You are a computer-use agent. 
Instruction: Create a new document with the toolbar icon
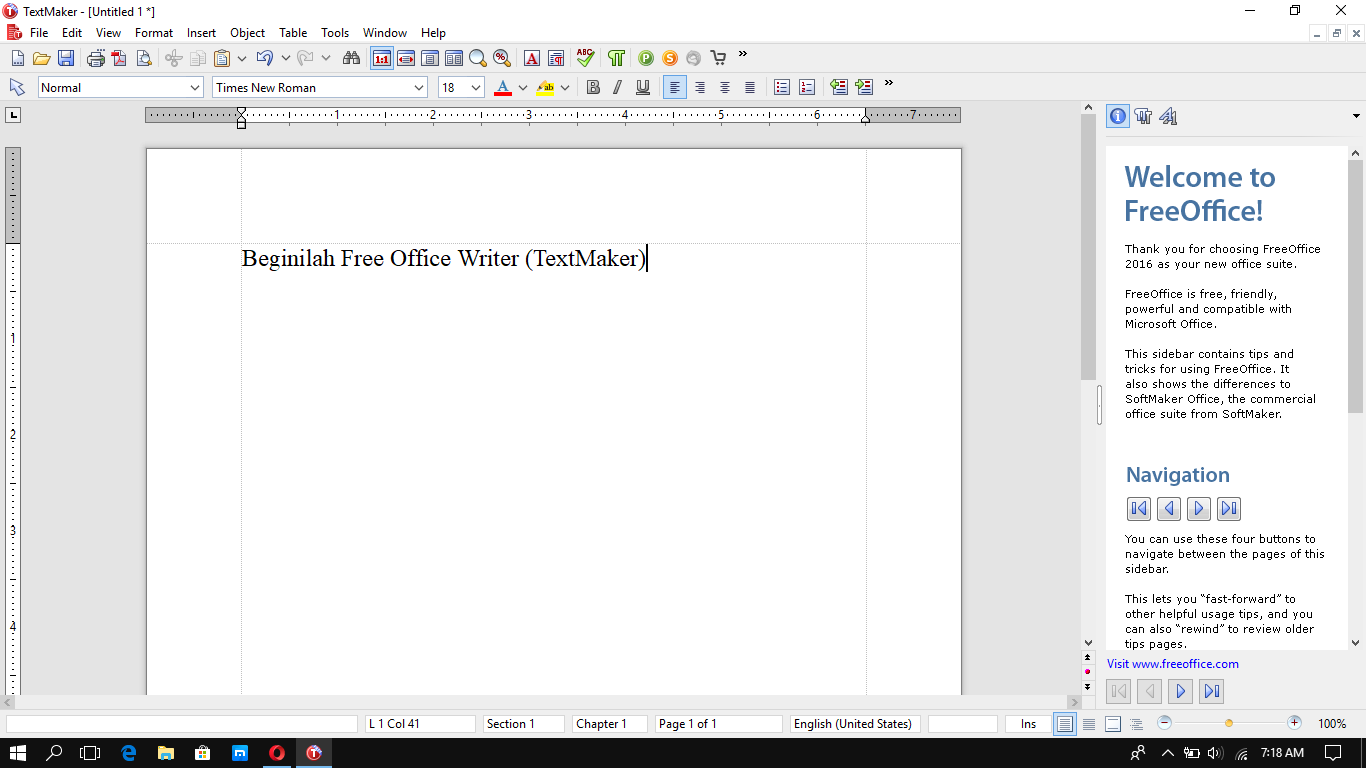point(17,58)
